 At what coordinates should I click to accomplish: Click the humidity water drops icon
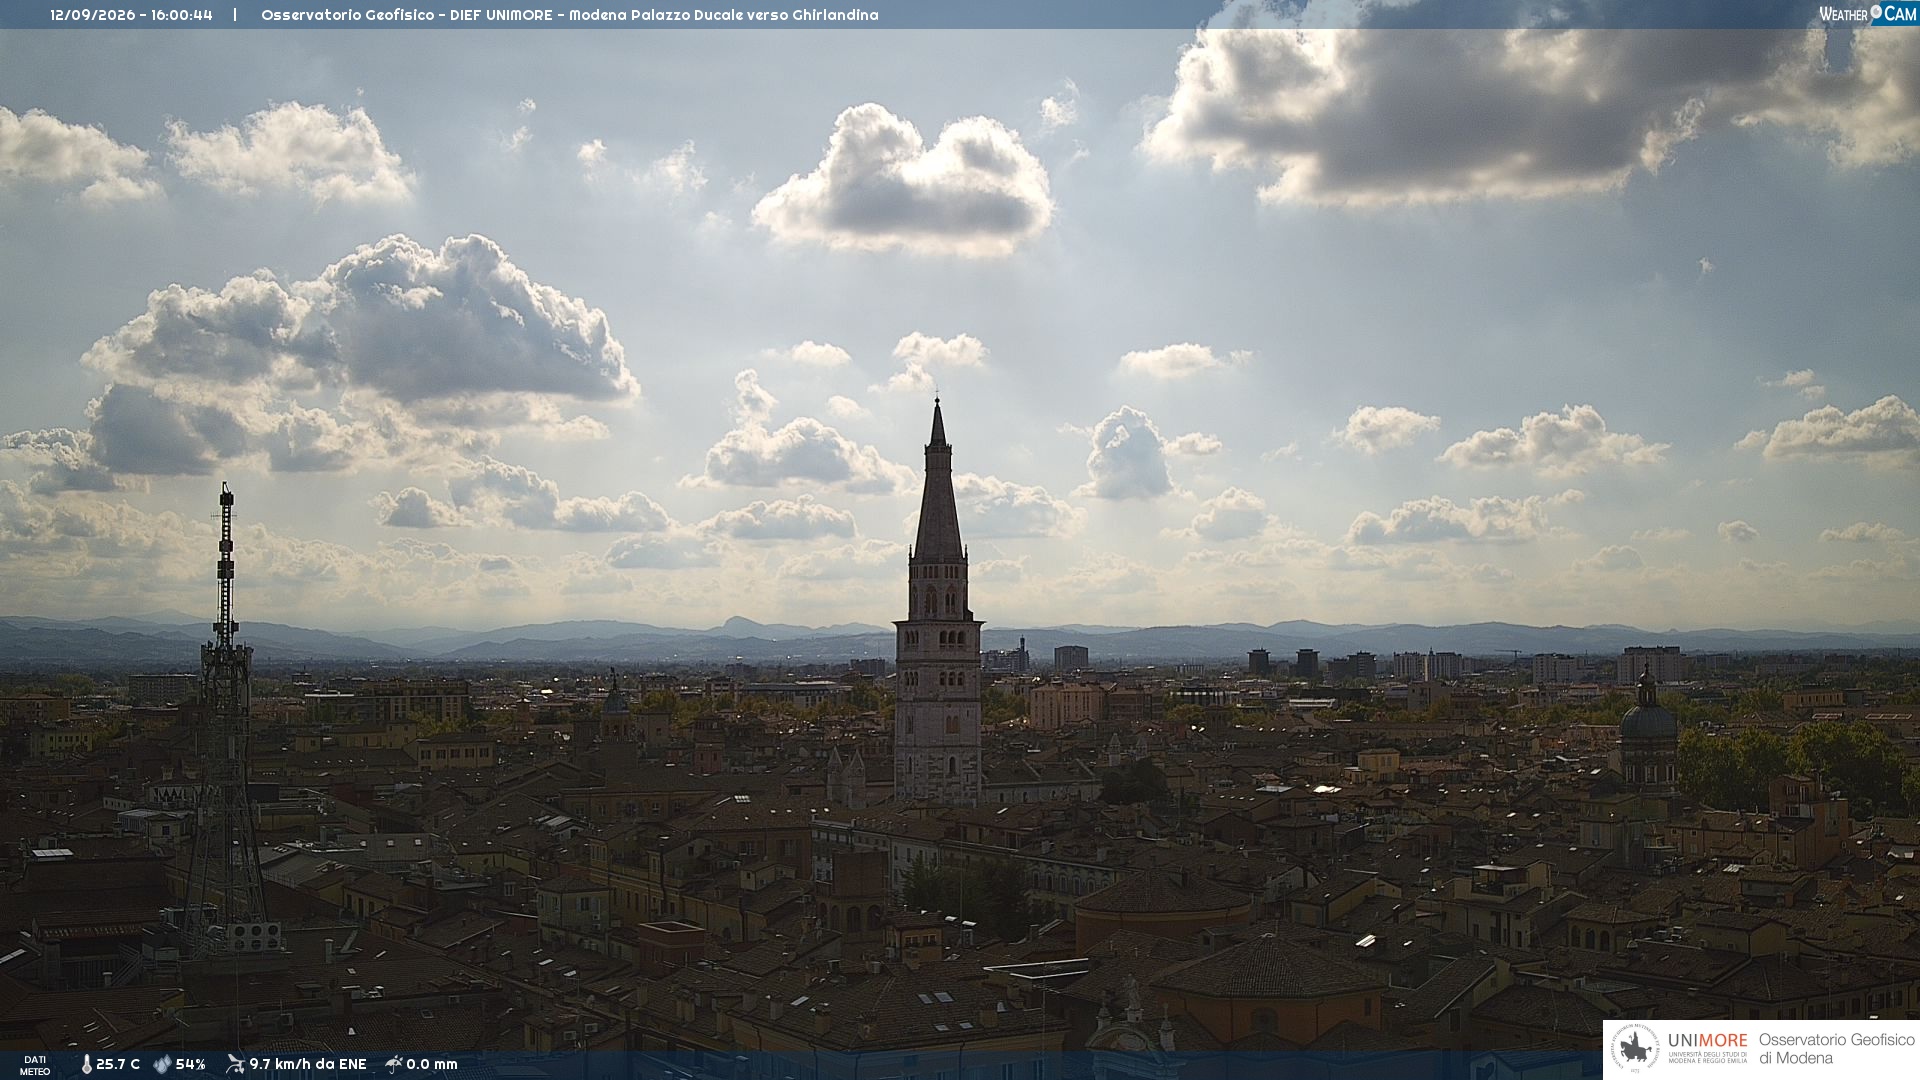tap(162, 1065)
